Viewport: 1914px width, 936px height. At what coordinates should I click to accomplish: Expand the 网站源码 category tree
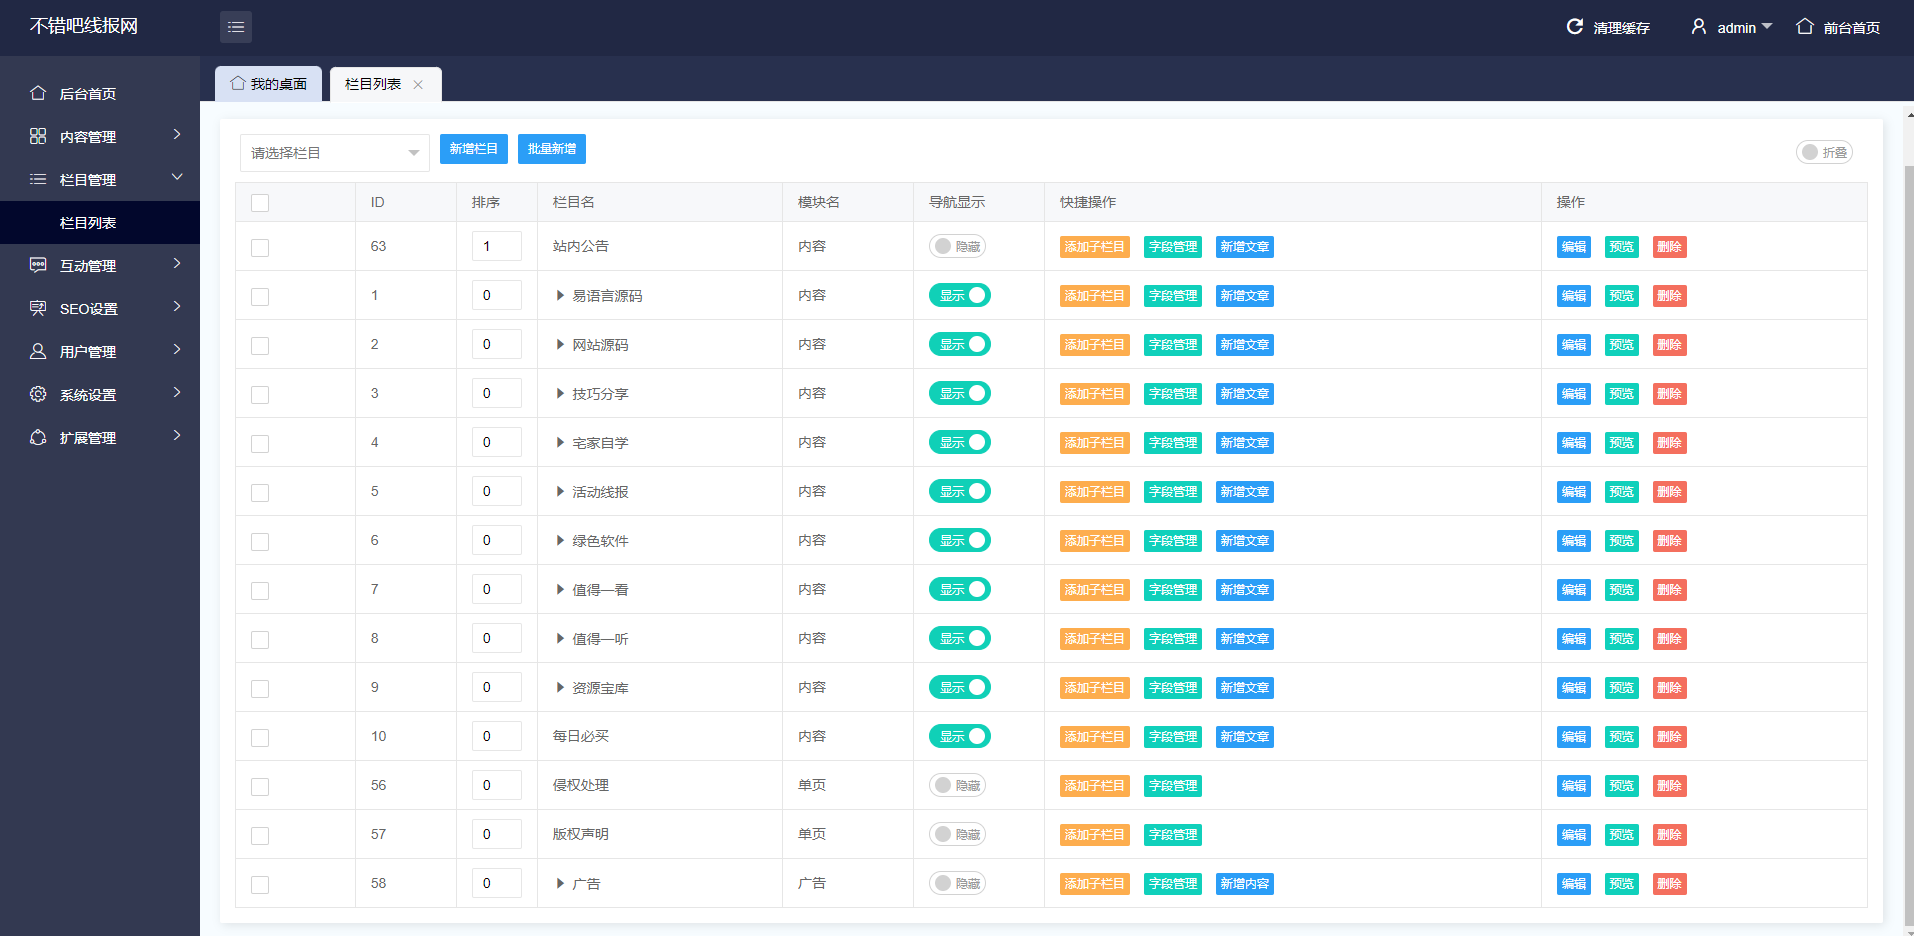click(x=560, y=345)
